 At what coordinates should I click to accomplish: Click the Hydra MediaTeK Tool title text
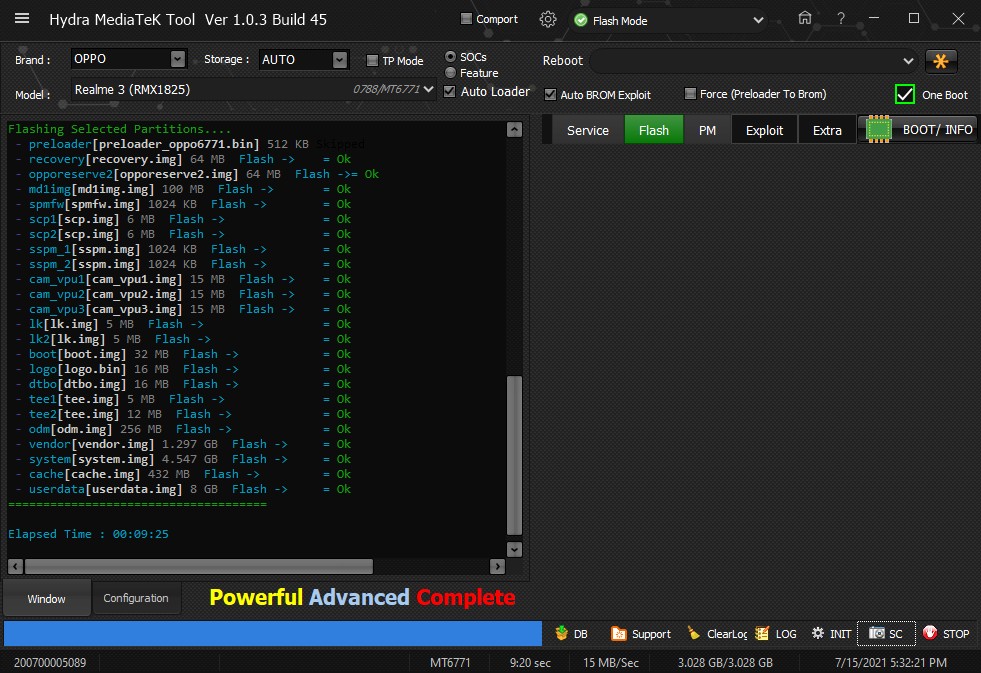coord(188,19)
